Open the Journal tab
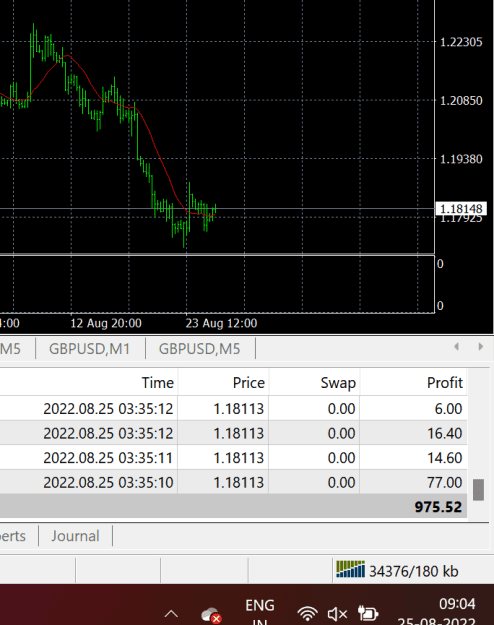This screenshot has height=625, width=494. (x=75, y=536)
